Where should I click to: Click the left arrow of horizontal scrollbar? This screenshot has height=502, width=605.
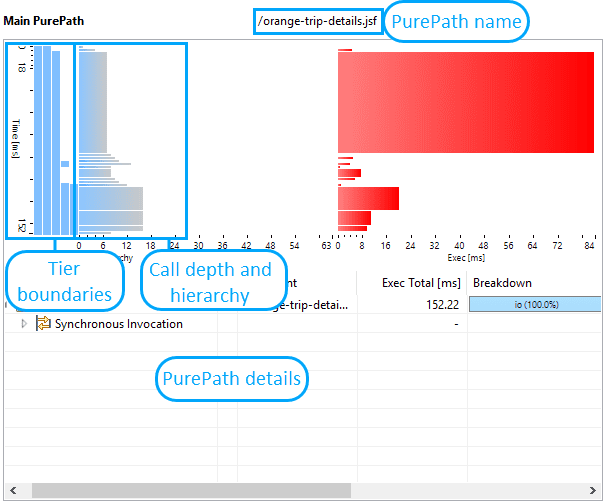coord(13,490)
